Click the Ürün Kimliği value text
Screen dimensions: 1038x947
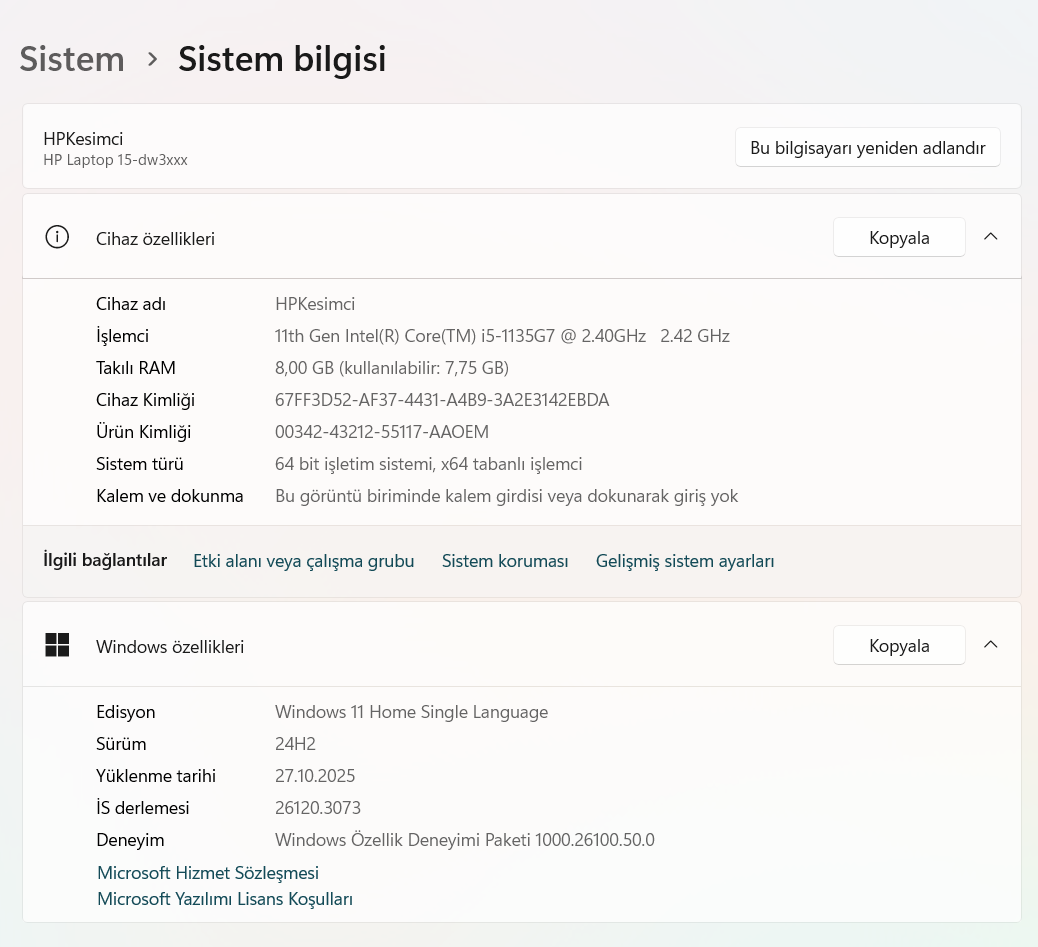[382, 432]
